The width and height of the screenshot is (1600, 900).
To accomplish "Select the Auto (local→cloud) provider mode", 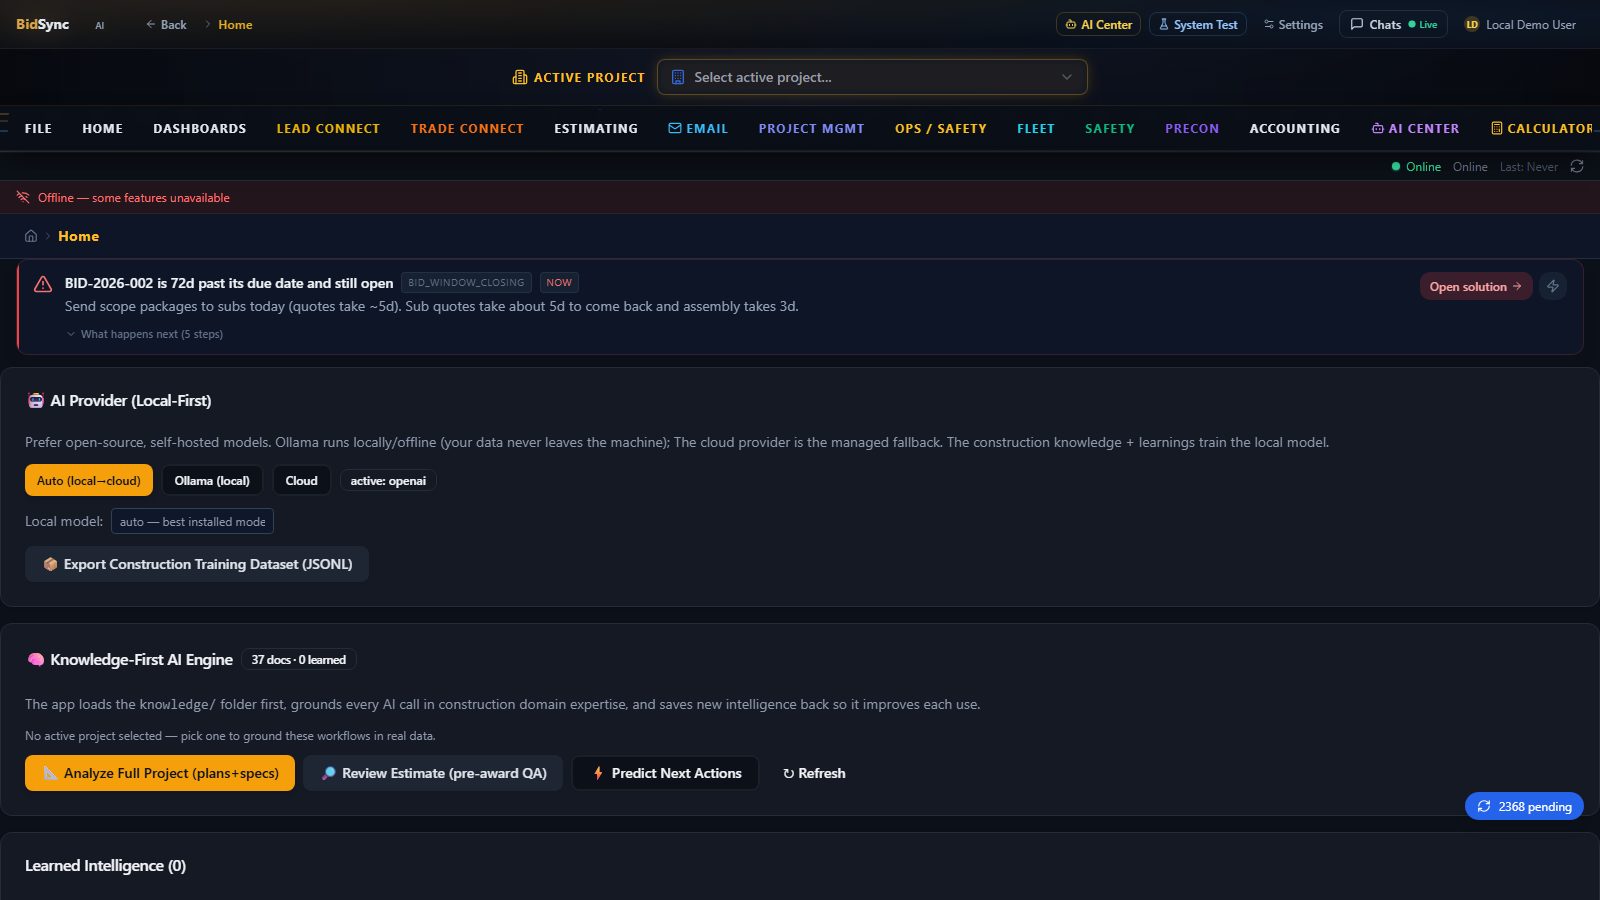I will point(89,480).
